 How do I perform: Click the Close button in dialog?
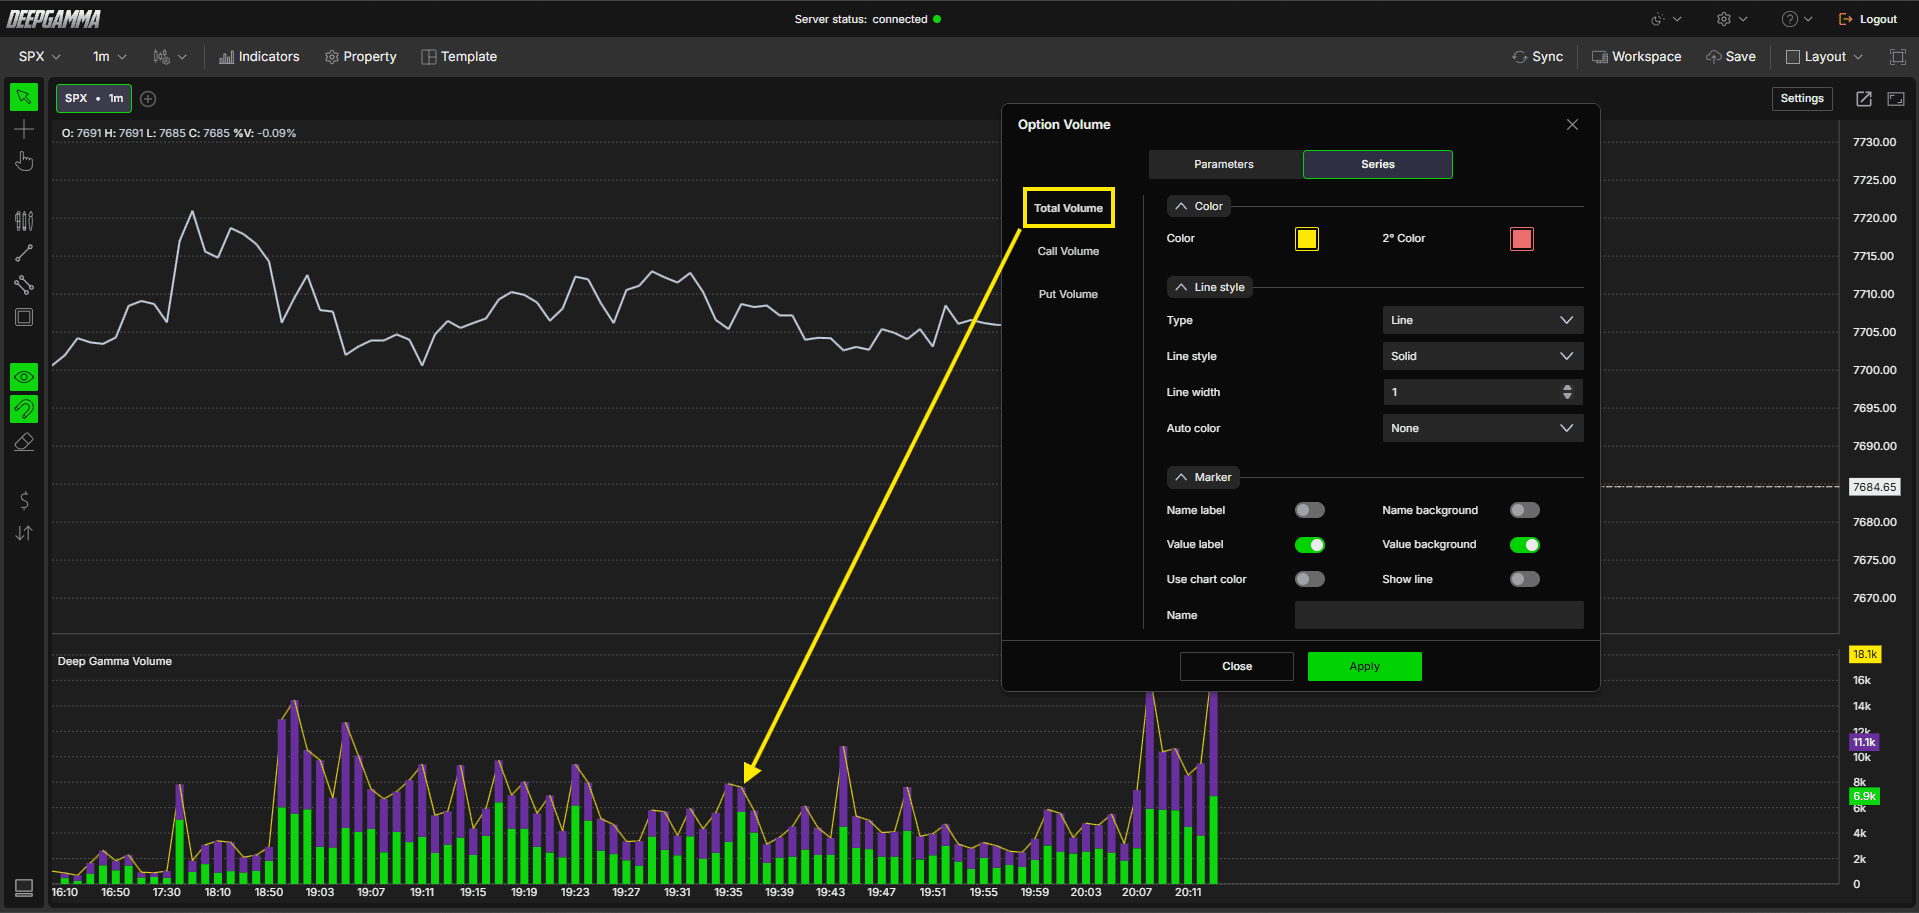(x=1237, y=666)
